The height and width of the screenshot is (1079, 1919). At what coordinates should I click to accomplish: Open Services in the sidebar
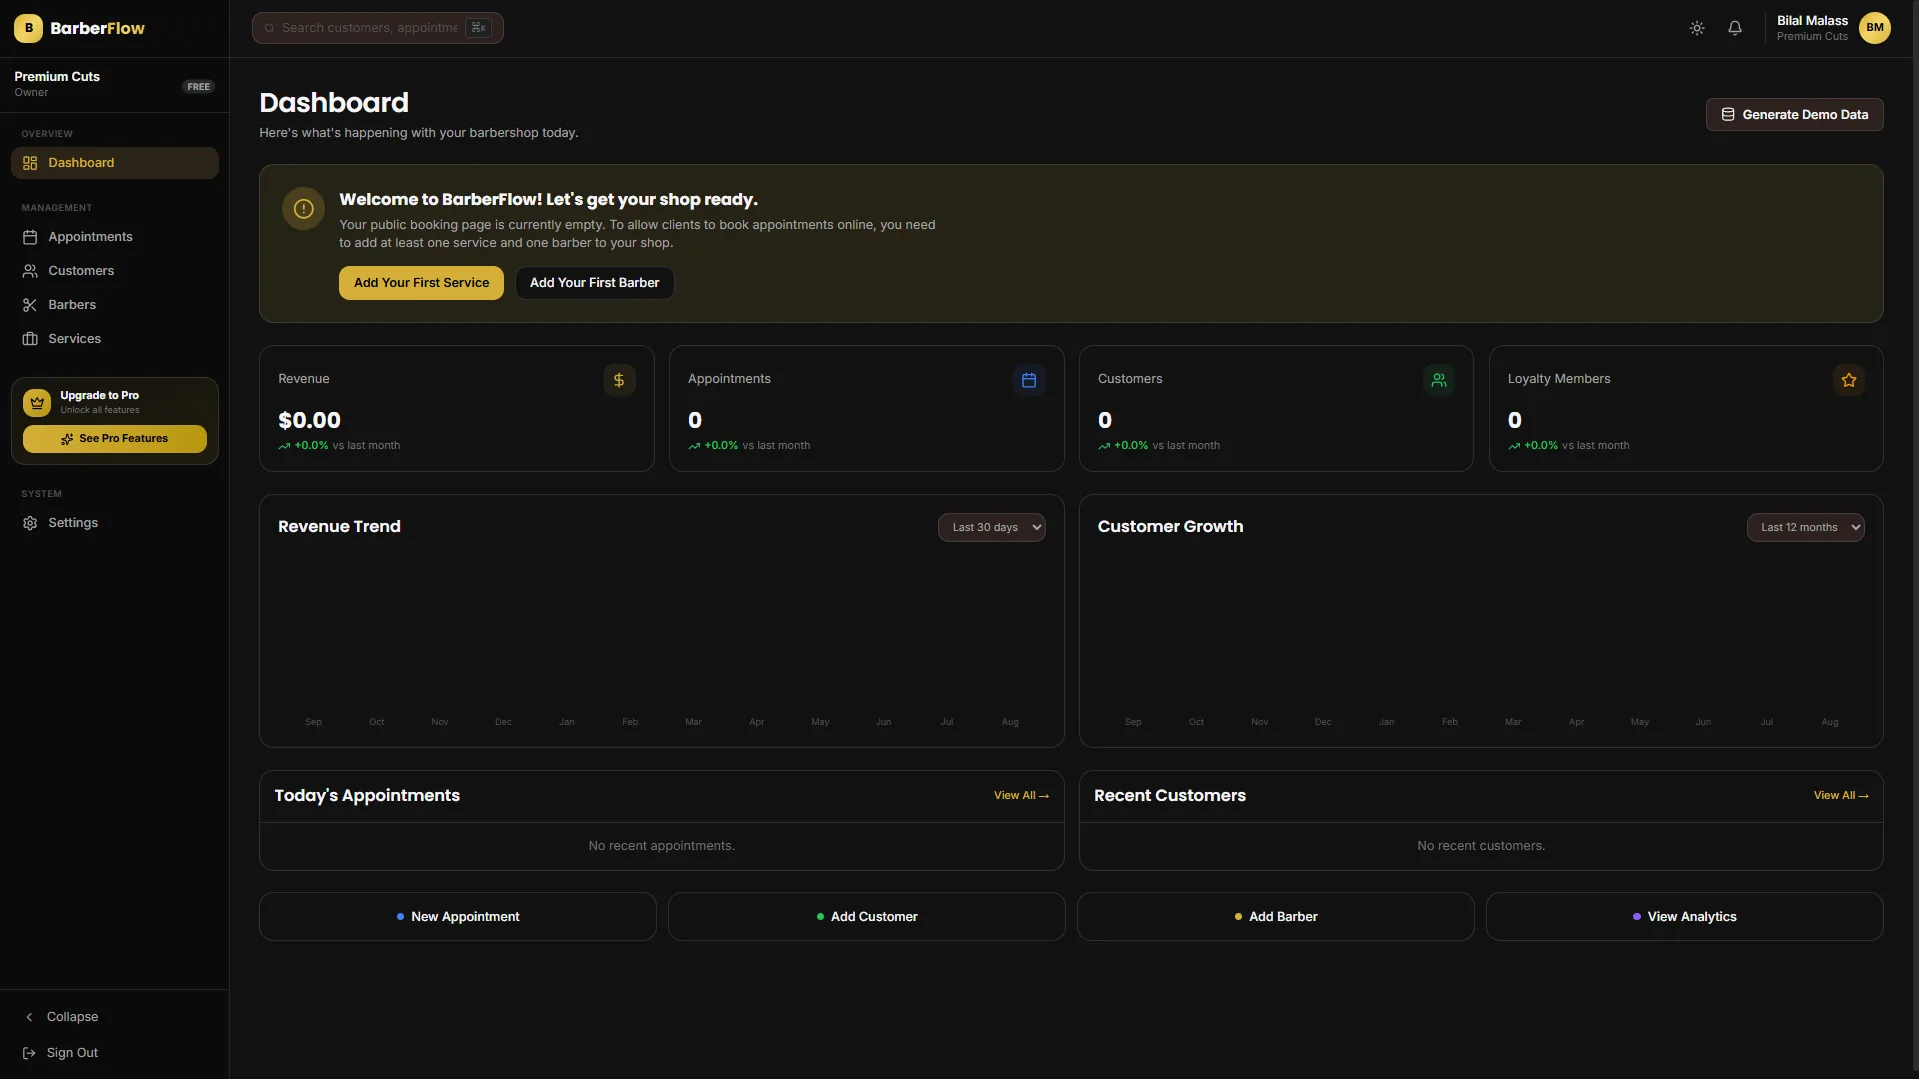point(114,339)
